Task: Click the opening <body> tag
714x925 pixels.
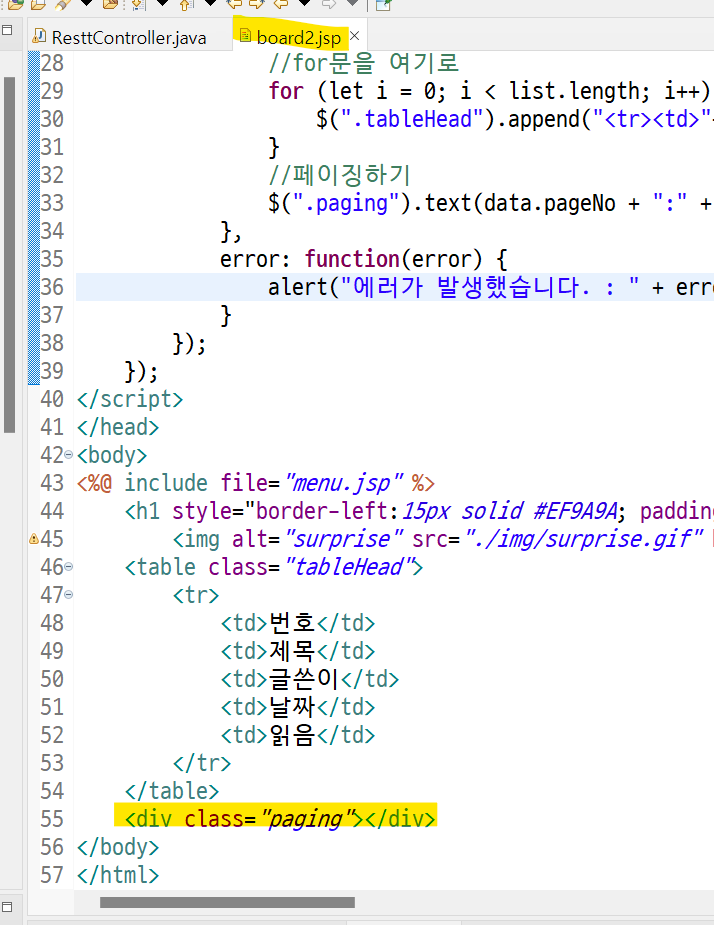Action: click(112, 455)
